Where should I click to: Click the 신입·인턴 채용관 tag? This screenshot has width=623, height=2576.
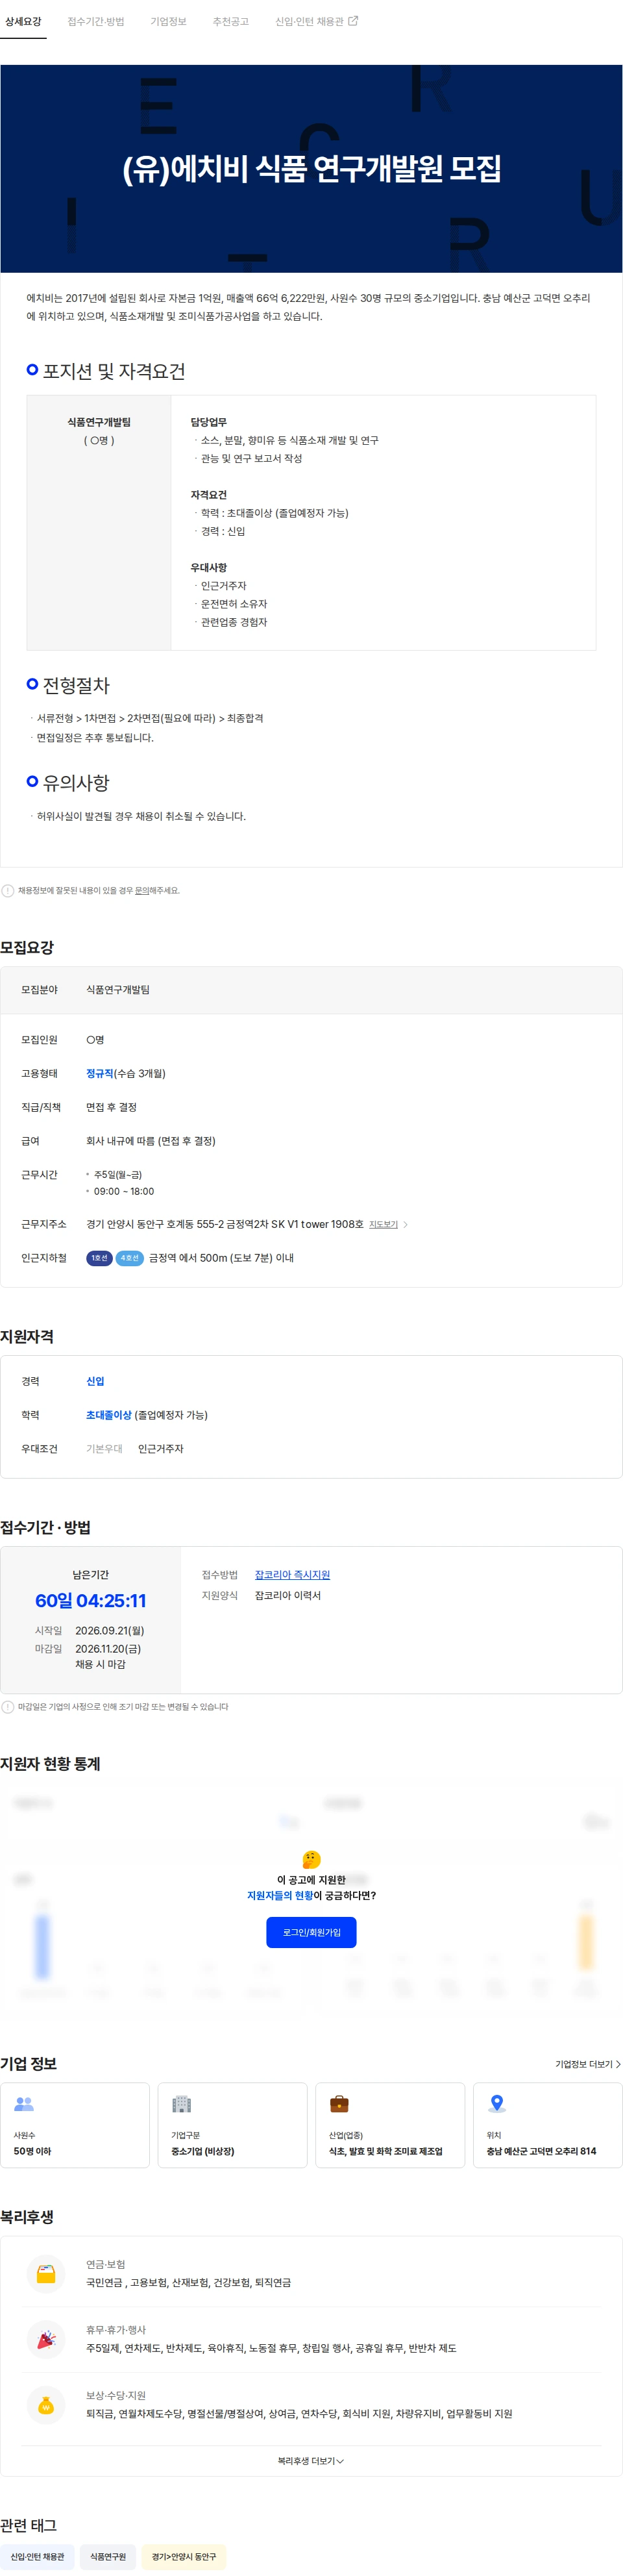37,2557
